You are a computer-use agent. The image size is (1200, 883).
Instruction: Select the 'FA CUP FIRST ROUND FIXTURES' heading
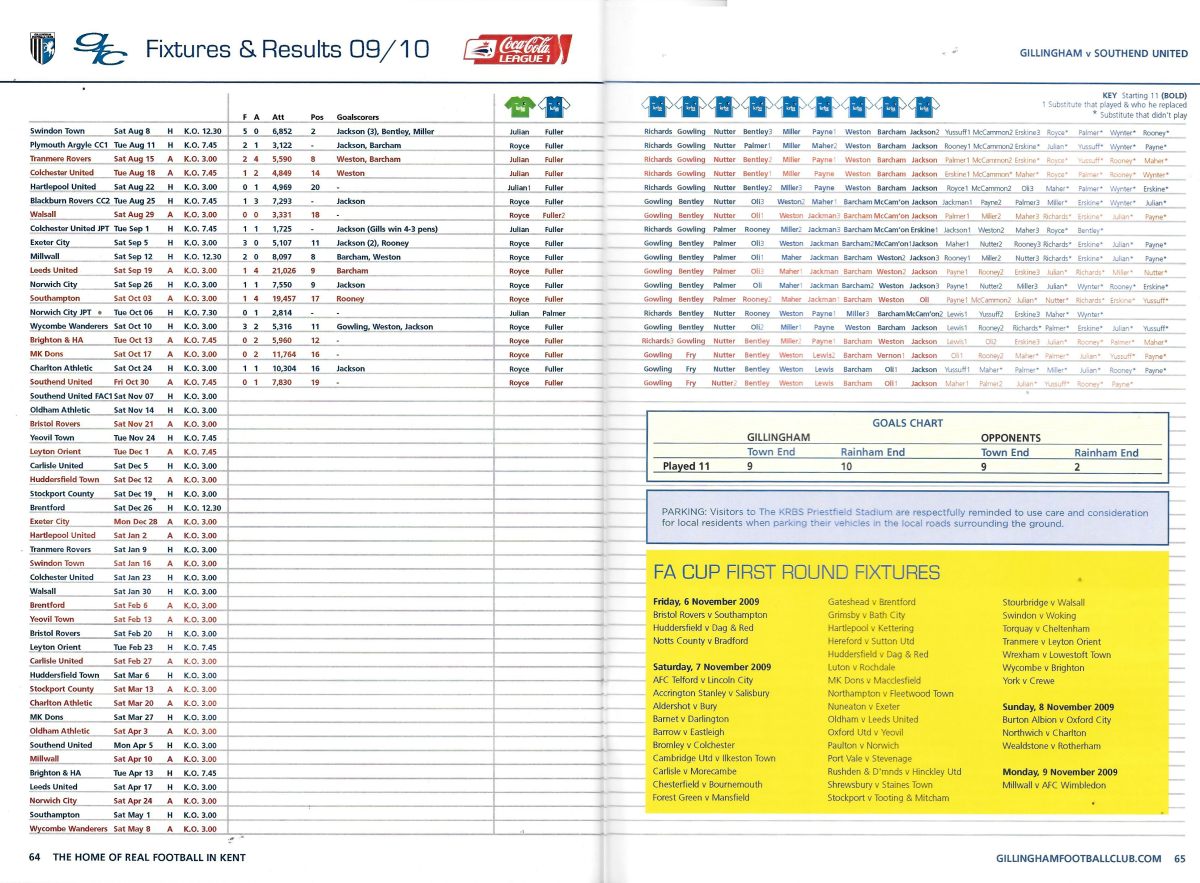click(x=796, y=573)
